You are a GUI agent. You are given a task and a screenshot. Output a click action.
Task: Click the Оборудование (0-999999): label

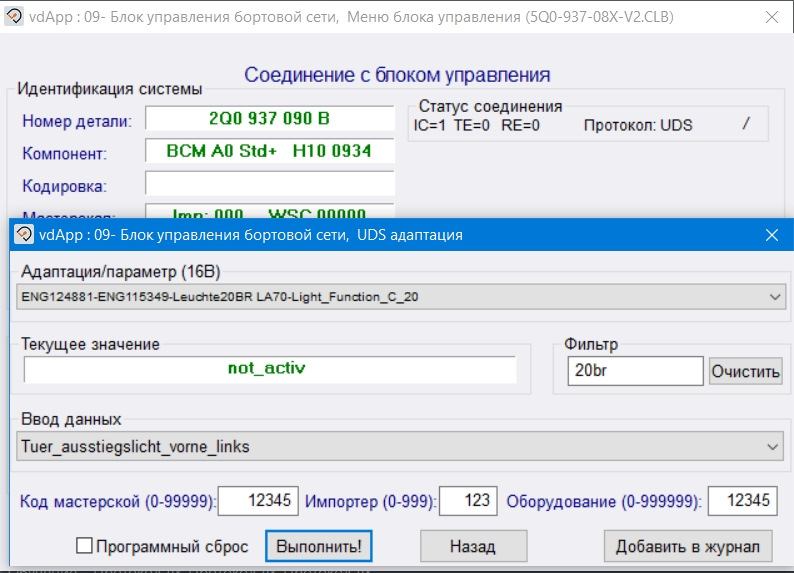pos(604,502)
